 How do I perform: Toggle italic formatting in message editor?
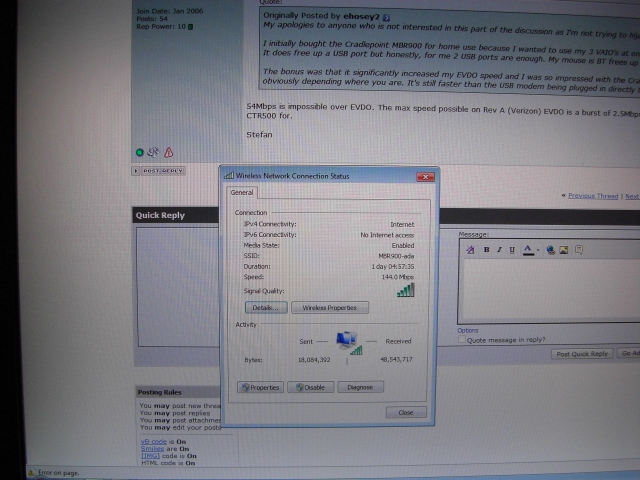(499, 249)
